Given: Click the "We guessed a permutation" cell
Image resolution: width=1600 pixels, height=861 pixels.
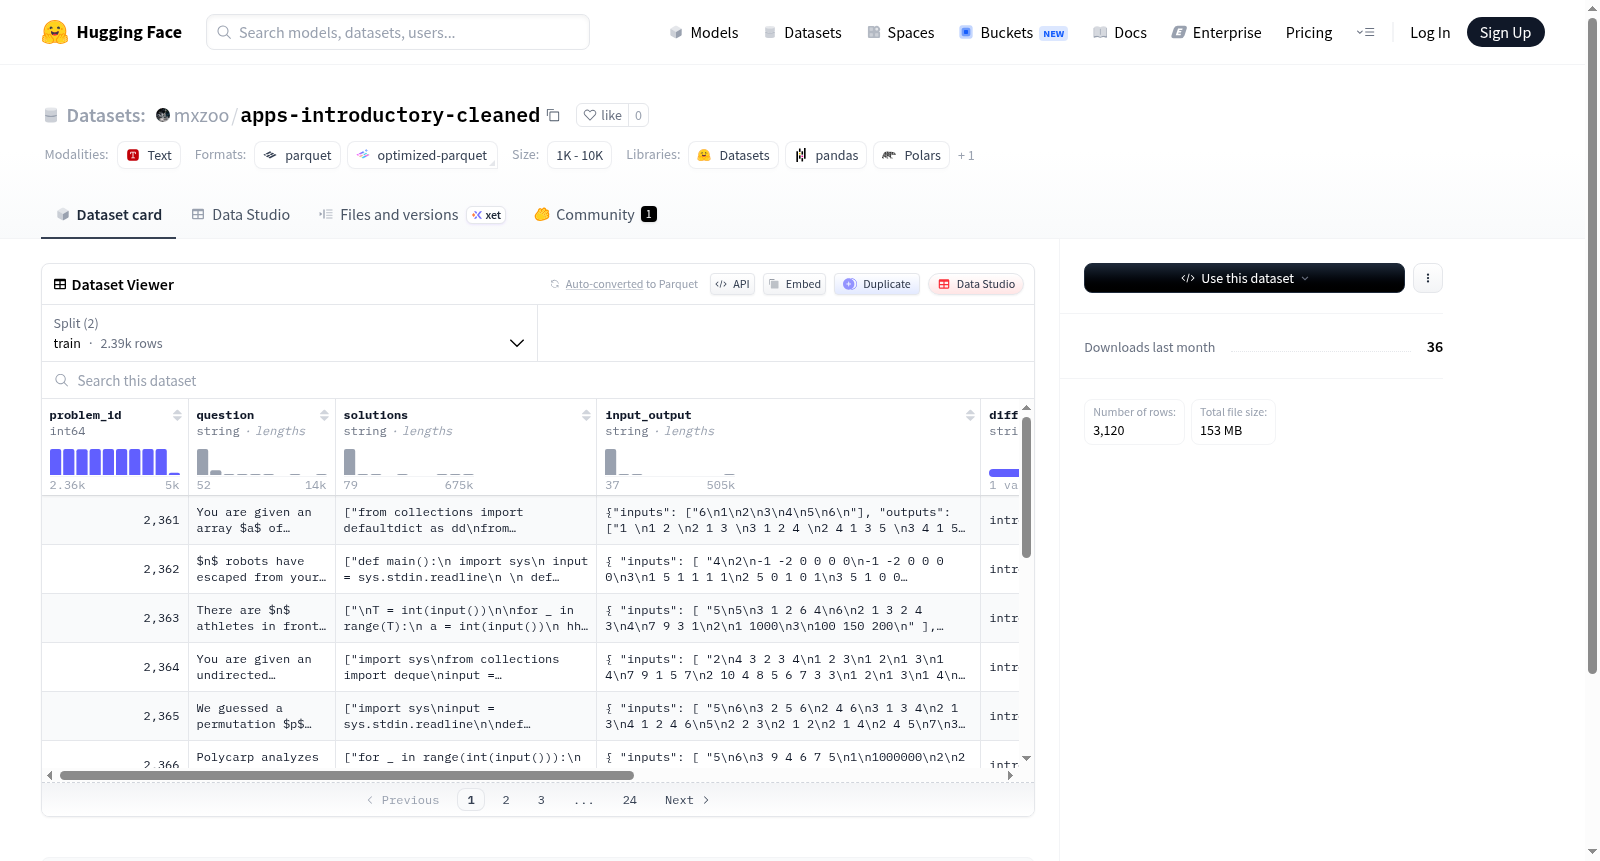Looking at the screenshot, I should tap(262, 716).
